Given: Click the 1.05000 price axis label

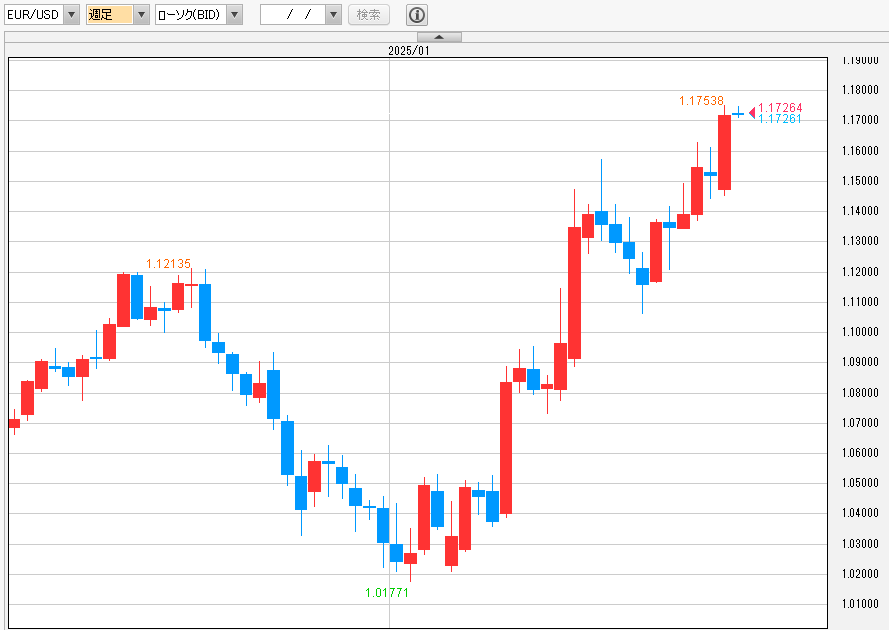Looking at the screenshot, I should point(860,483).
